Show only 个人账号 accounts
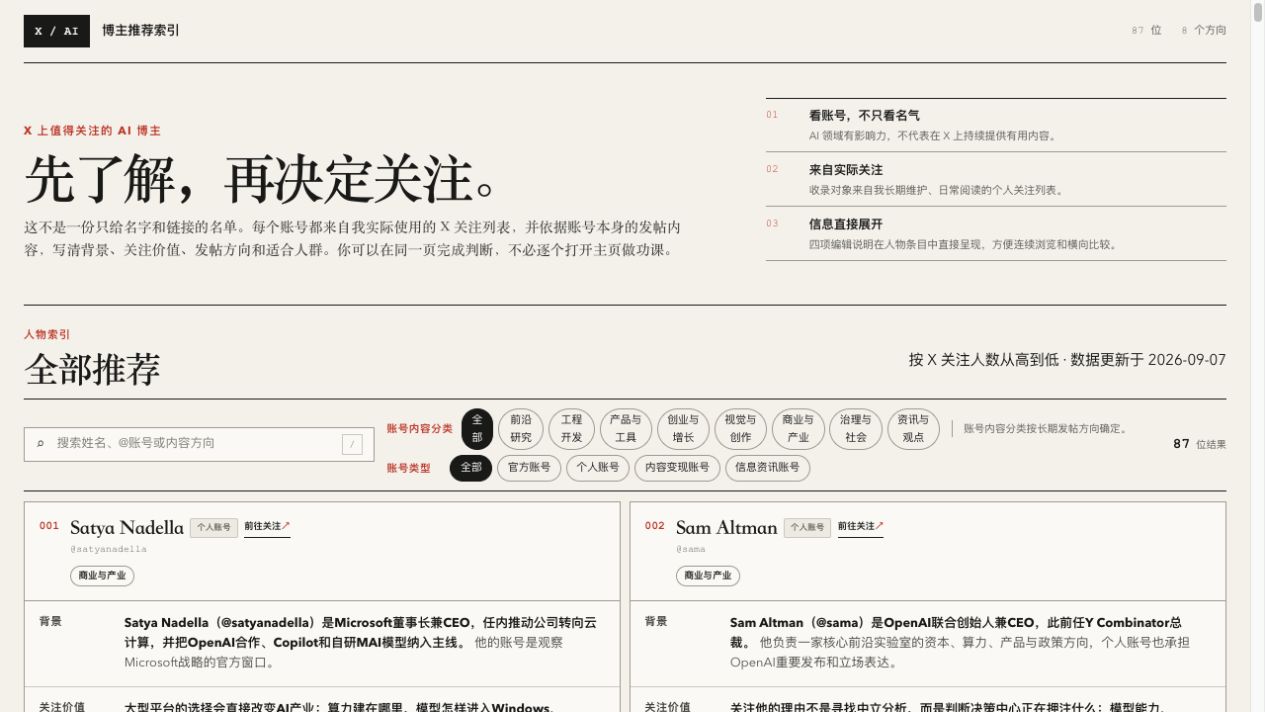Screen dimensions: 1265x712 [598, 468]
